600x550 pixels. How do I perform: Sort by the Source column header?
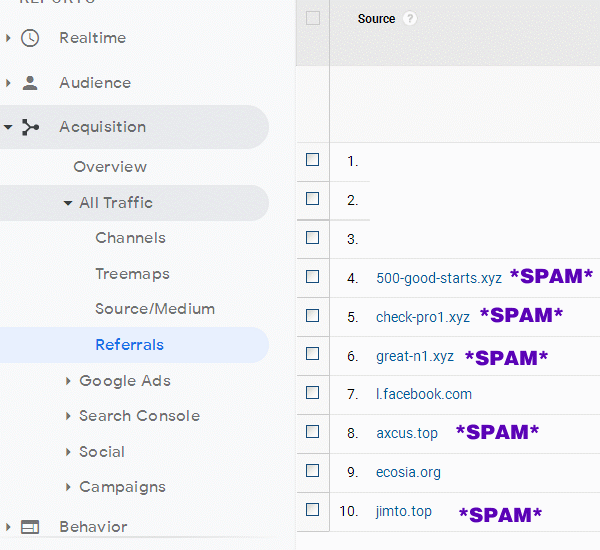376,19
